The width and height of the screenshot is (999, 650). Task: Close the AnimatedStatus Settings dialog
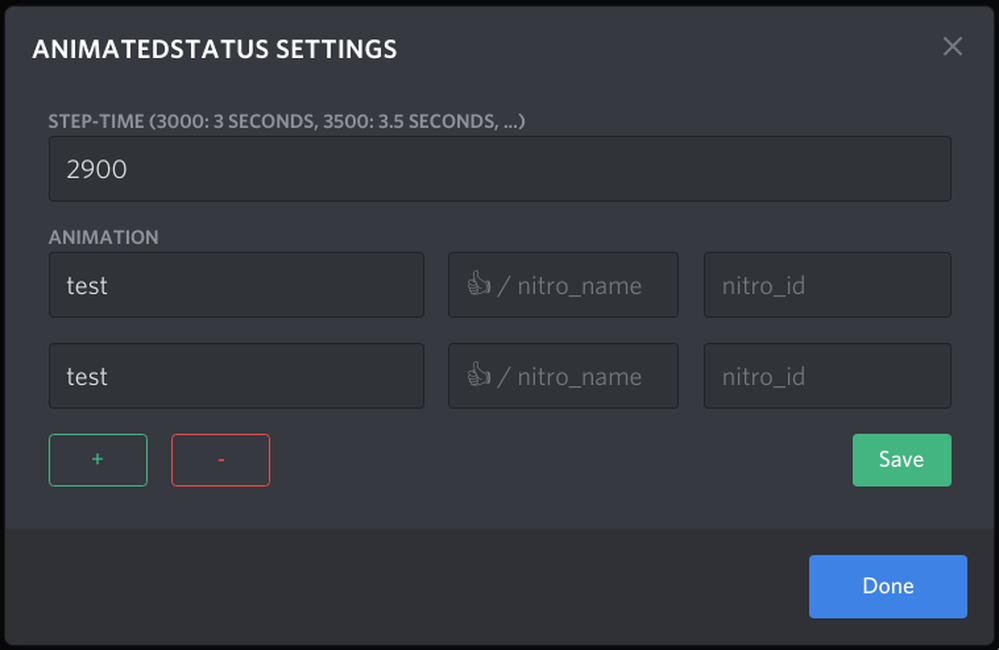(952, 47)
